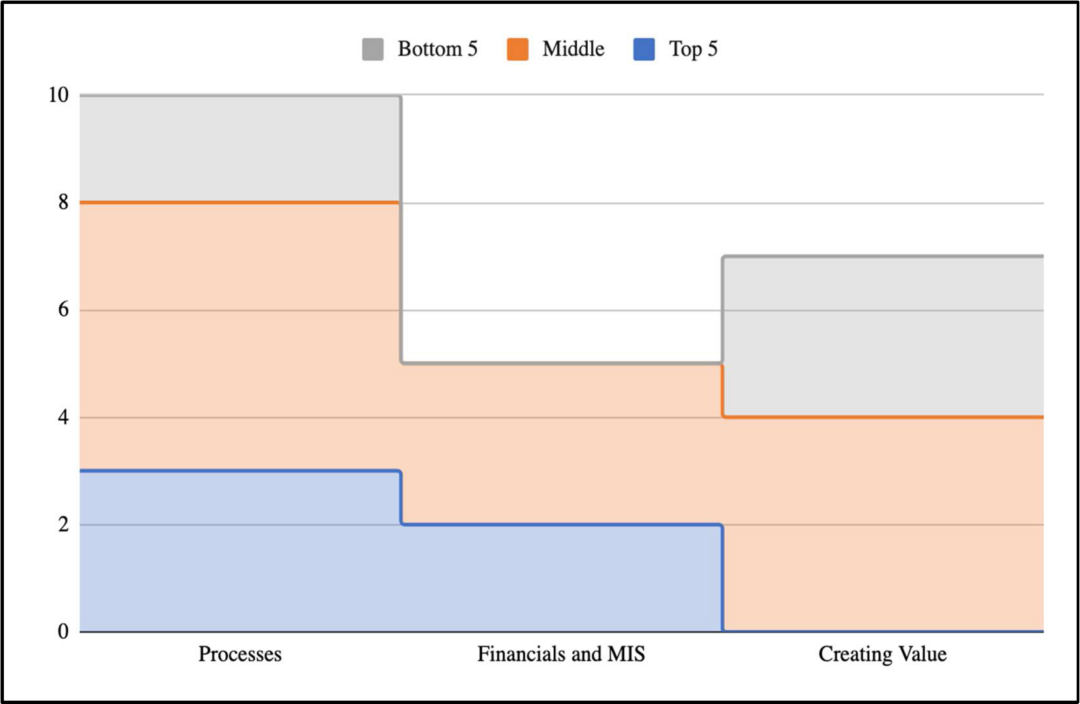1080x704 pixels.
Task: Click the y-axis value 2
Action: tap(63, 525)
